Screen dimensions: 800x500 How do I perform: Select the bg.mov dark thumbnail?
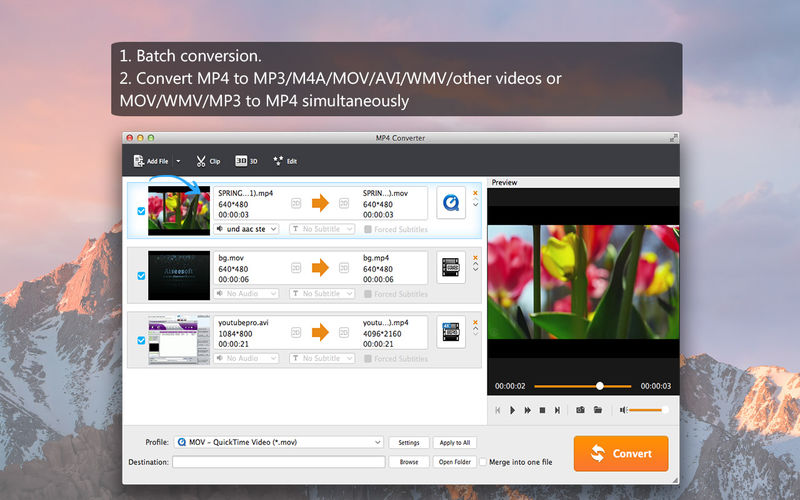[179, 276]
